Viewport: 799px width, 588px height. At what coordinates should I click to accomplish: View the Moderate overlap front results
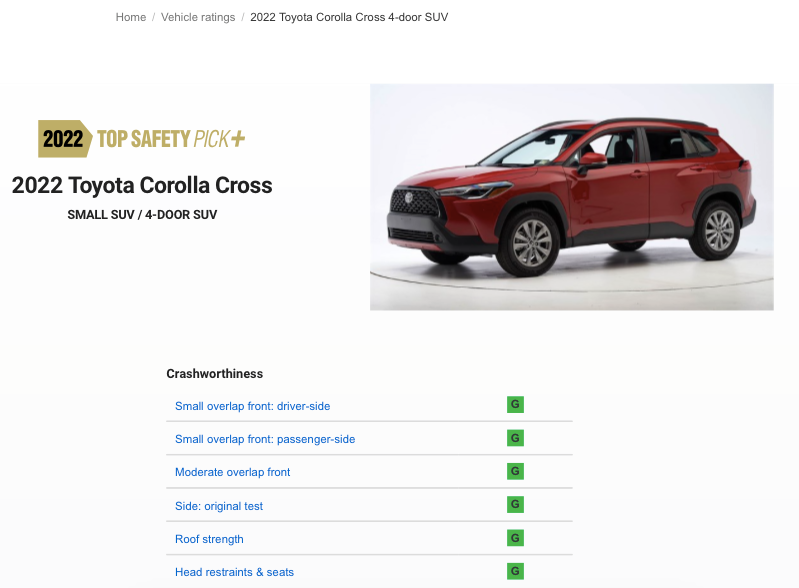coord(232,472)
